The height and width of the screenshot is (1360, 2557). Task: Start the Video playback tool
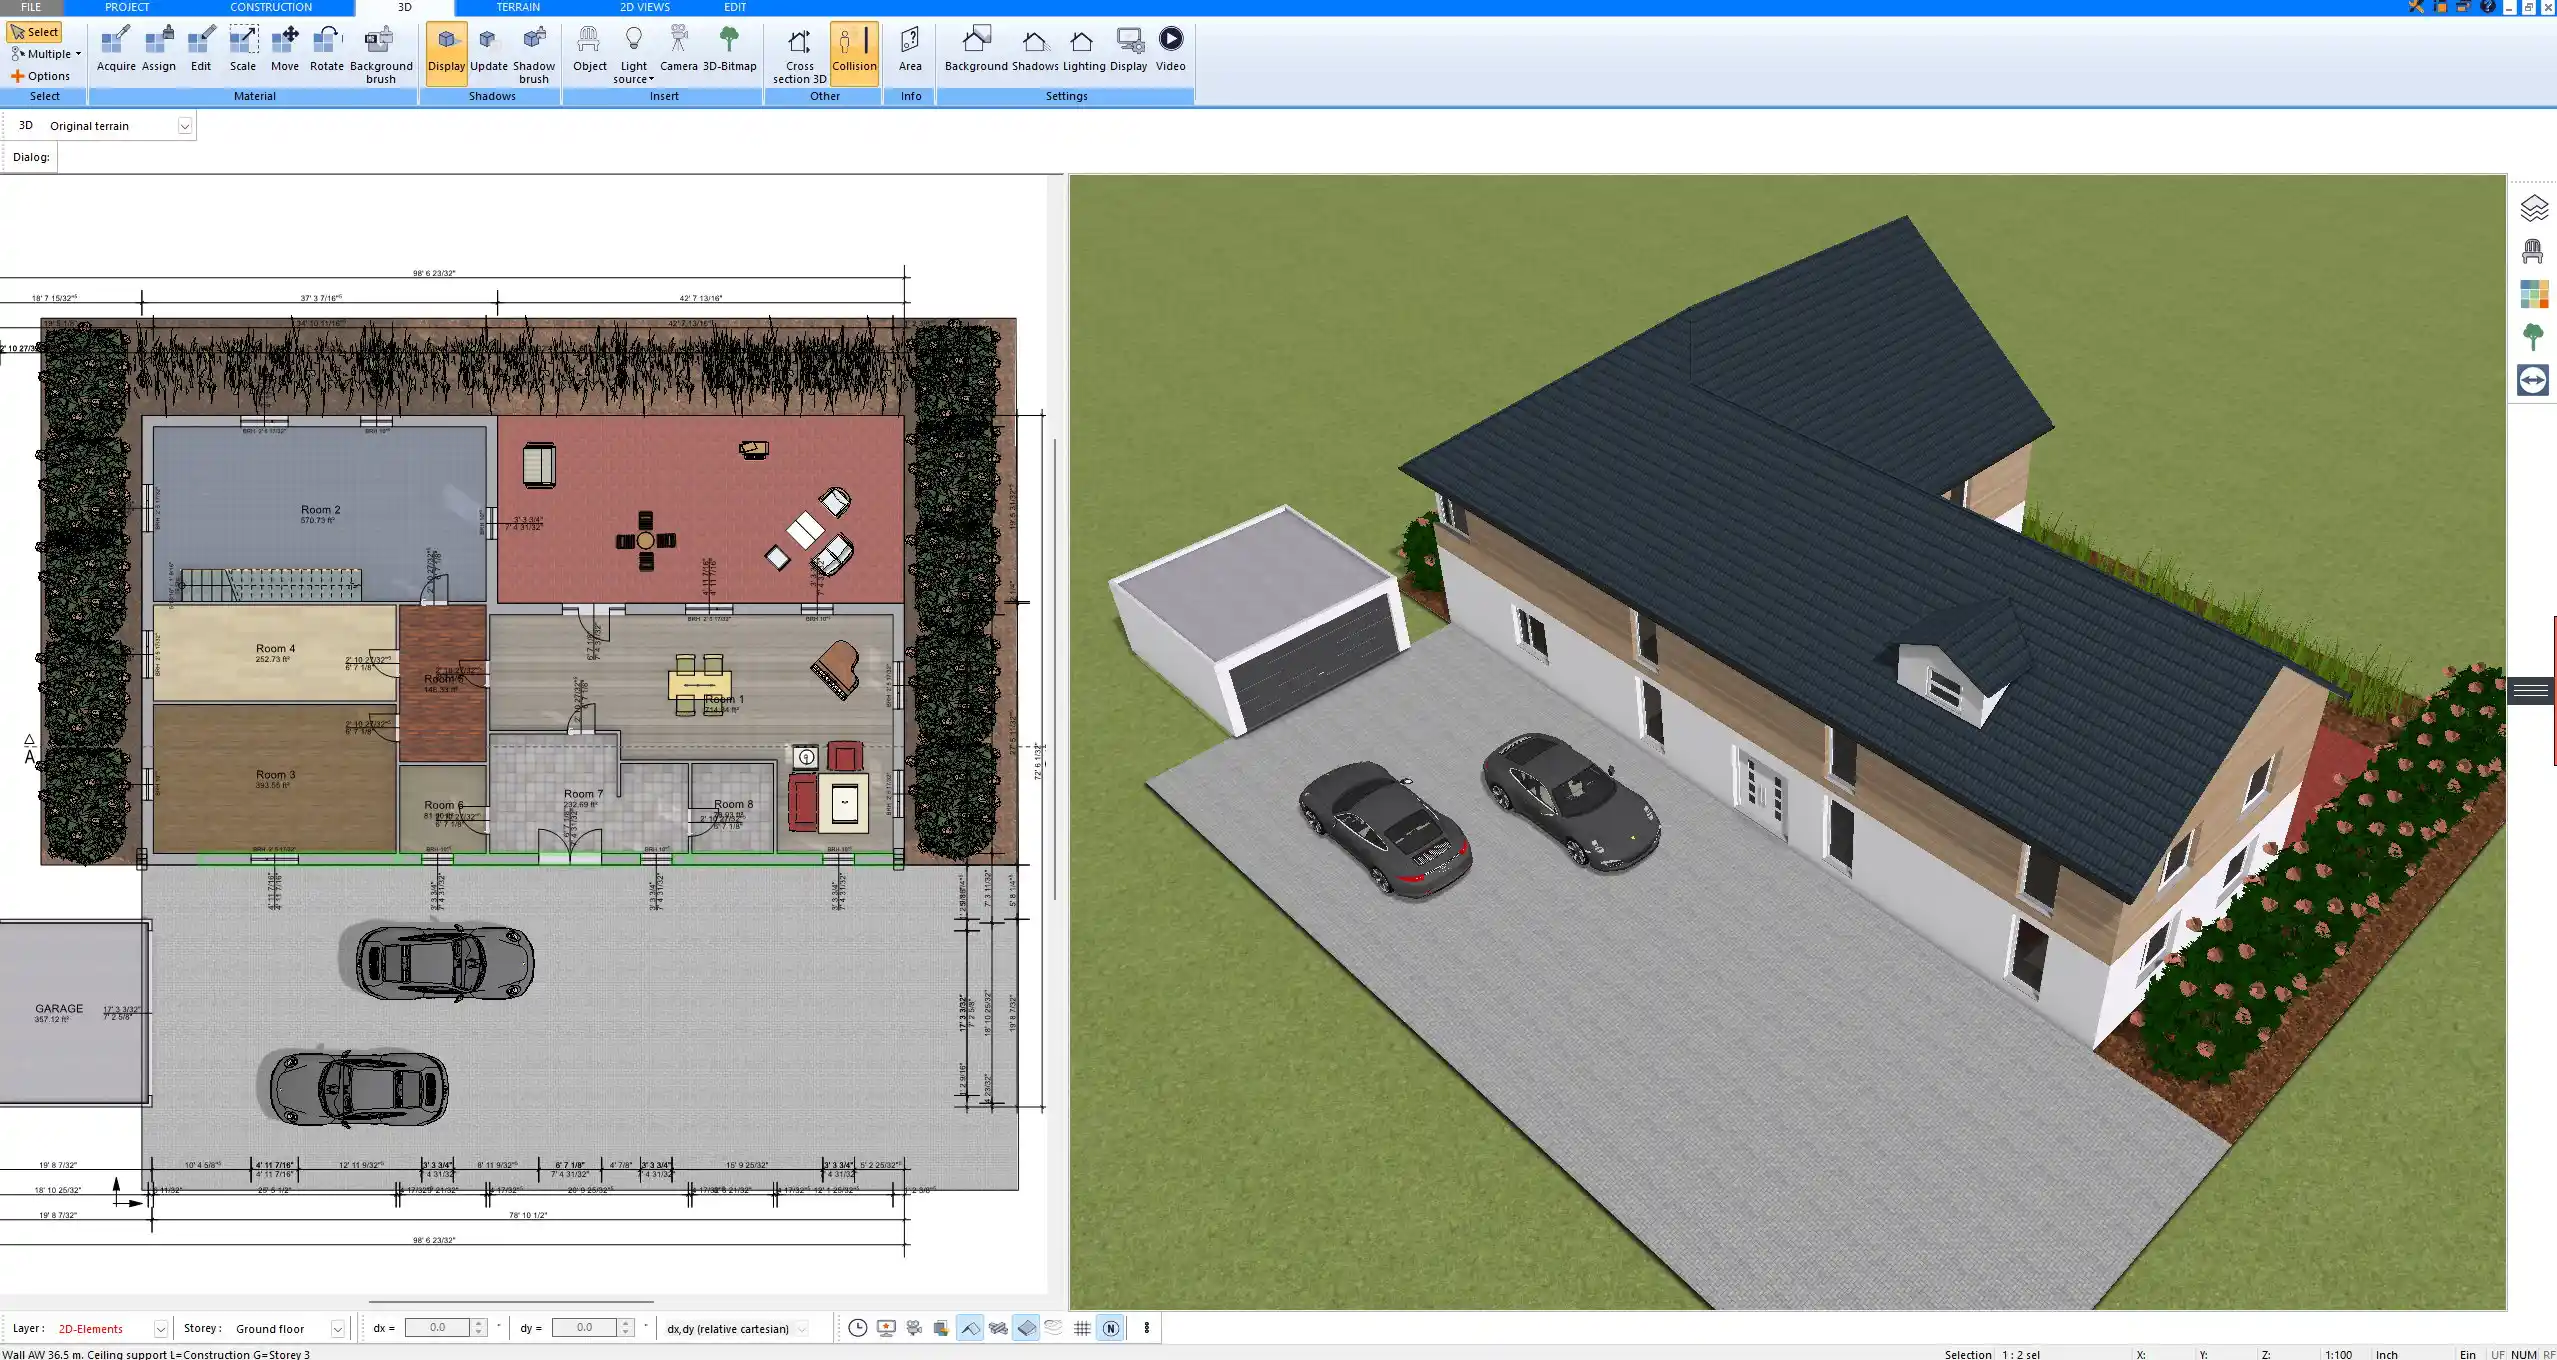pyautogui.click(x=1171, y=50)
